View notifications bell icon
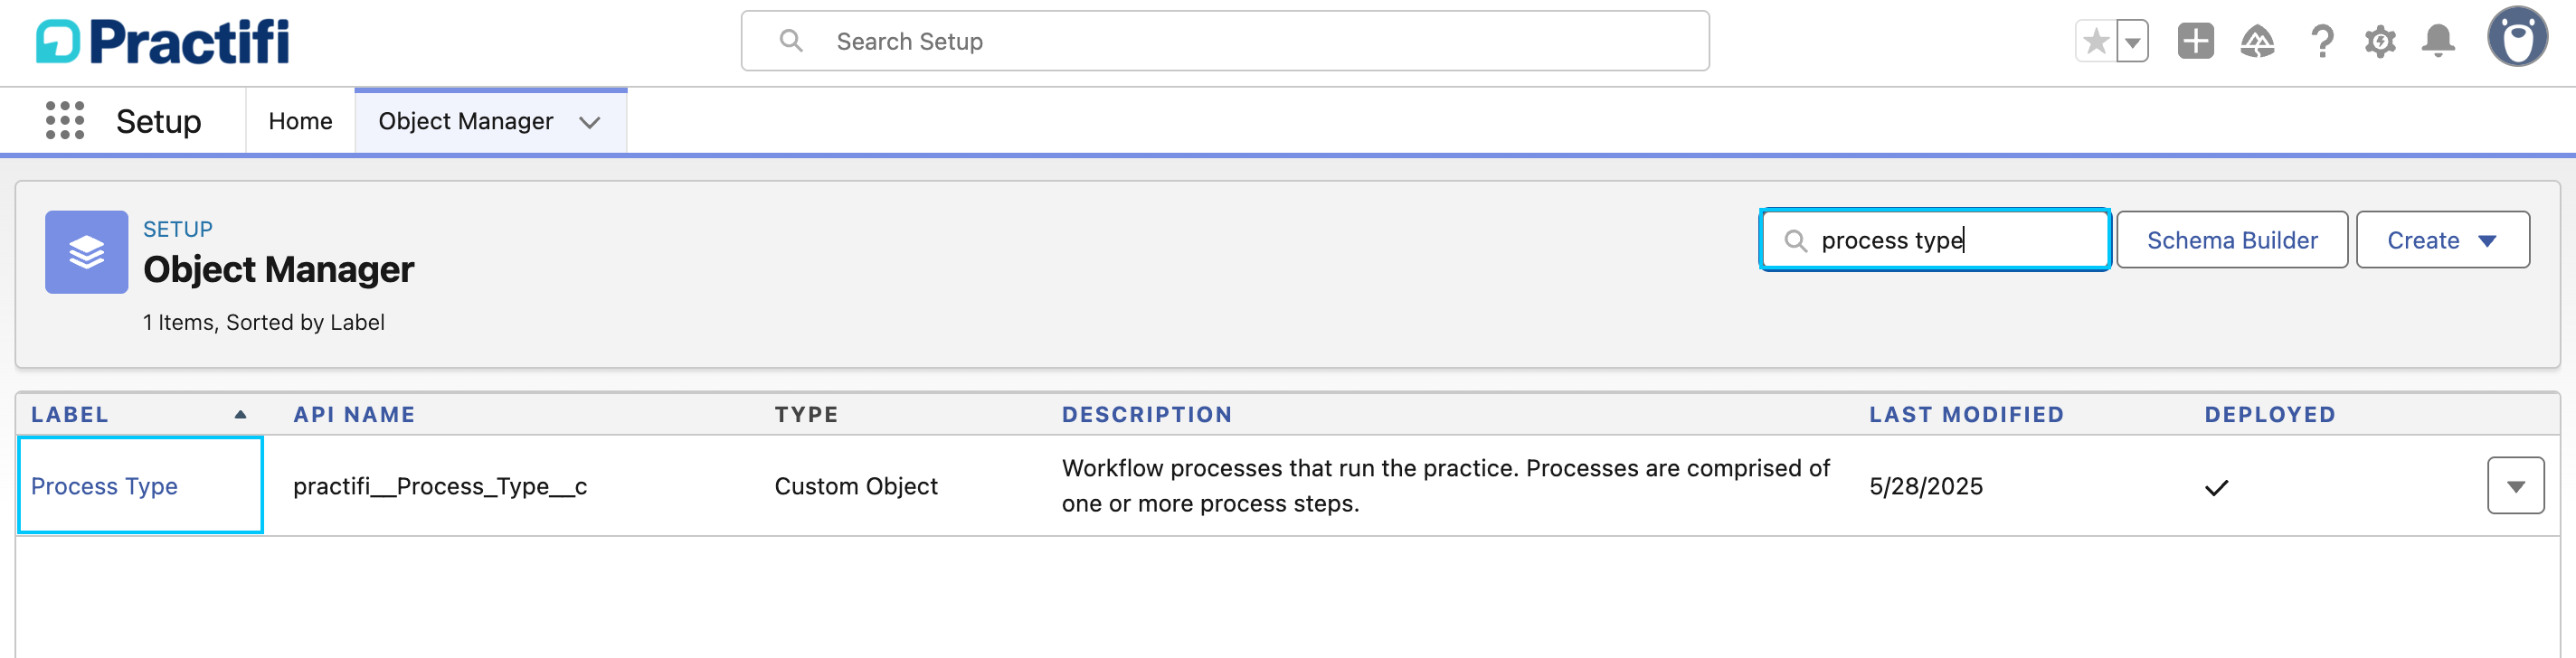The width and height of the screenshot is (2576, 658). pyautogui.click(x=2438, y=42)
